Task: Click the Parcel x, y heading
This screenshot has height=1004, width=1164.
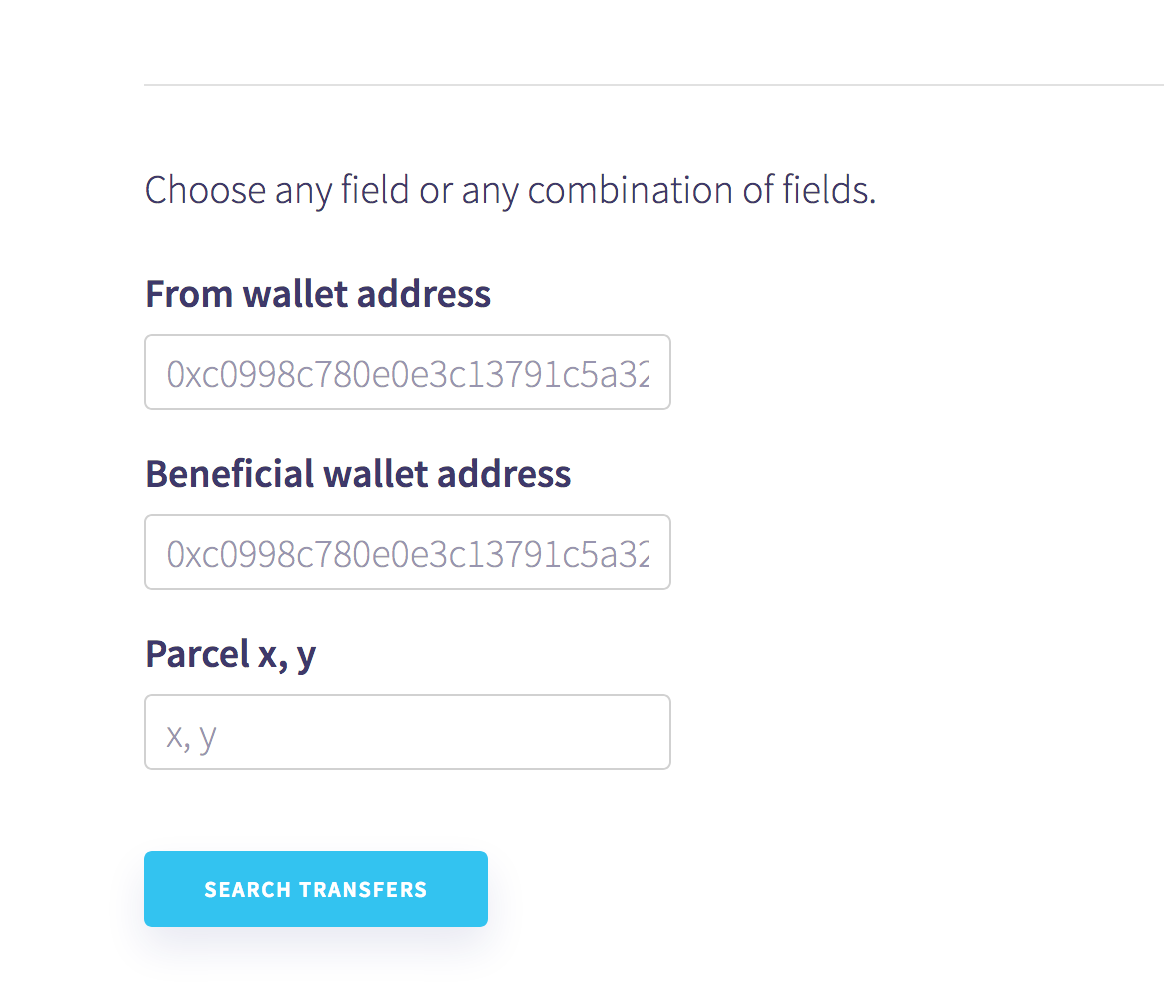Action: tap(230, 653)
